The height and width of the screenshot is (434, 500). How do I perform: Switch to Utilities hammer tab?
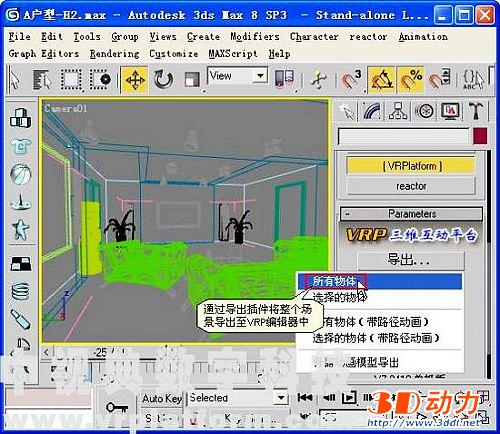pyautogui.click(x=476, y=111)
